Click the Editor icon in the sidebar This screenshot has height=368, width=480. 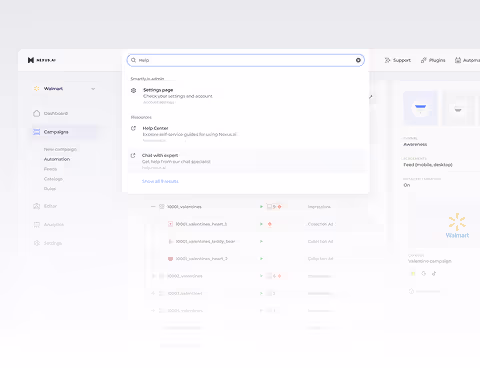pos(36,206)
